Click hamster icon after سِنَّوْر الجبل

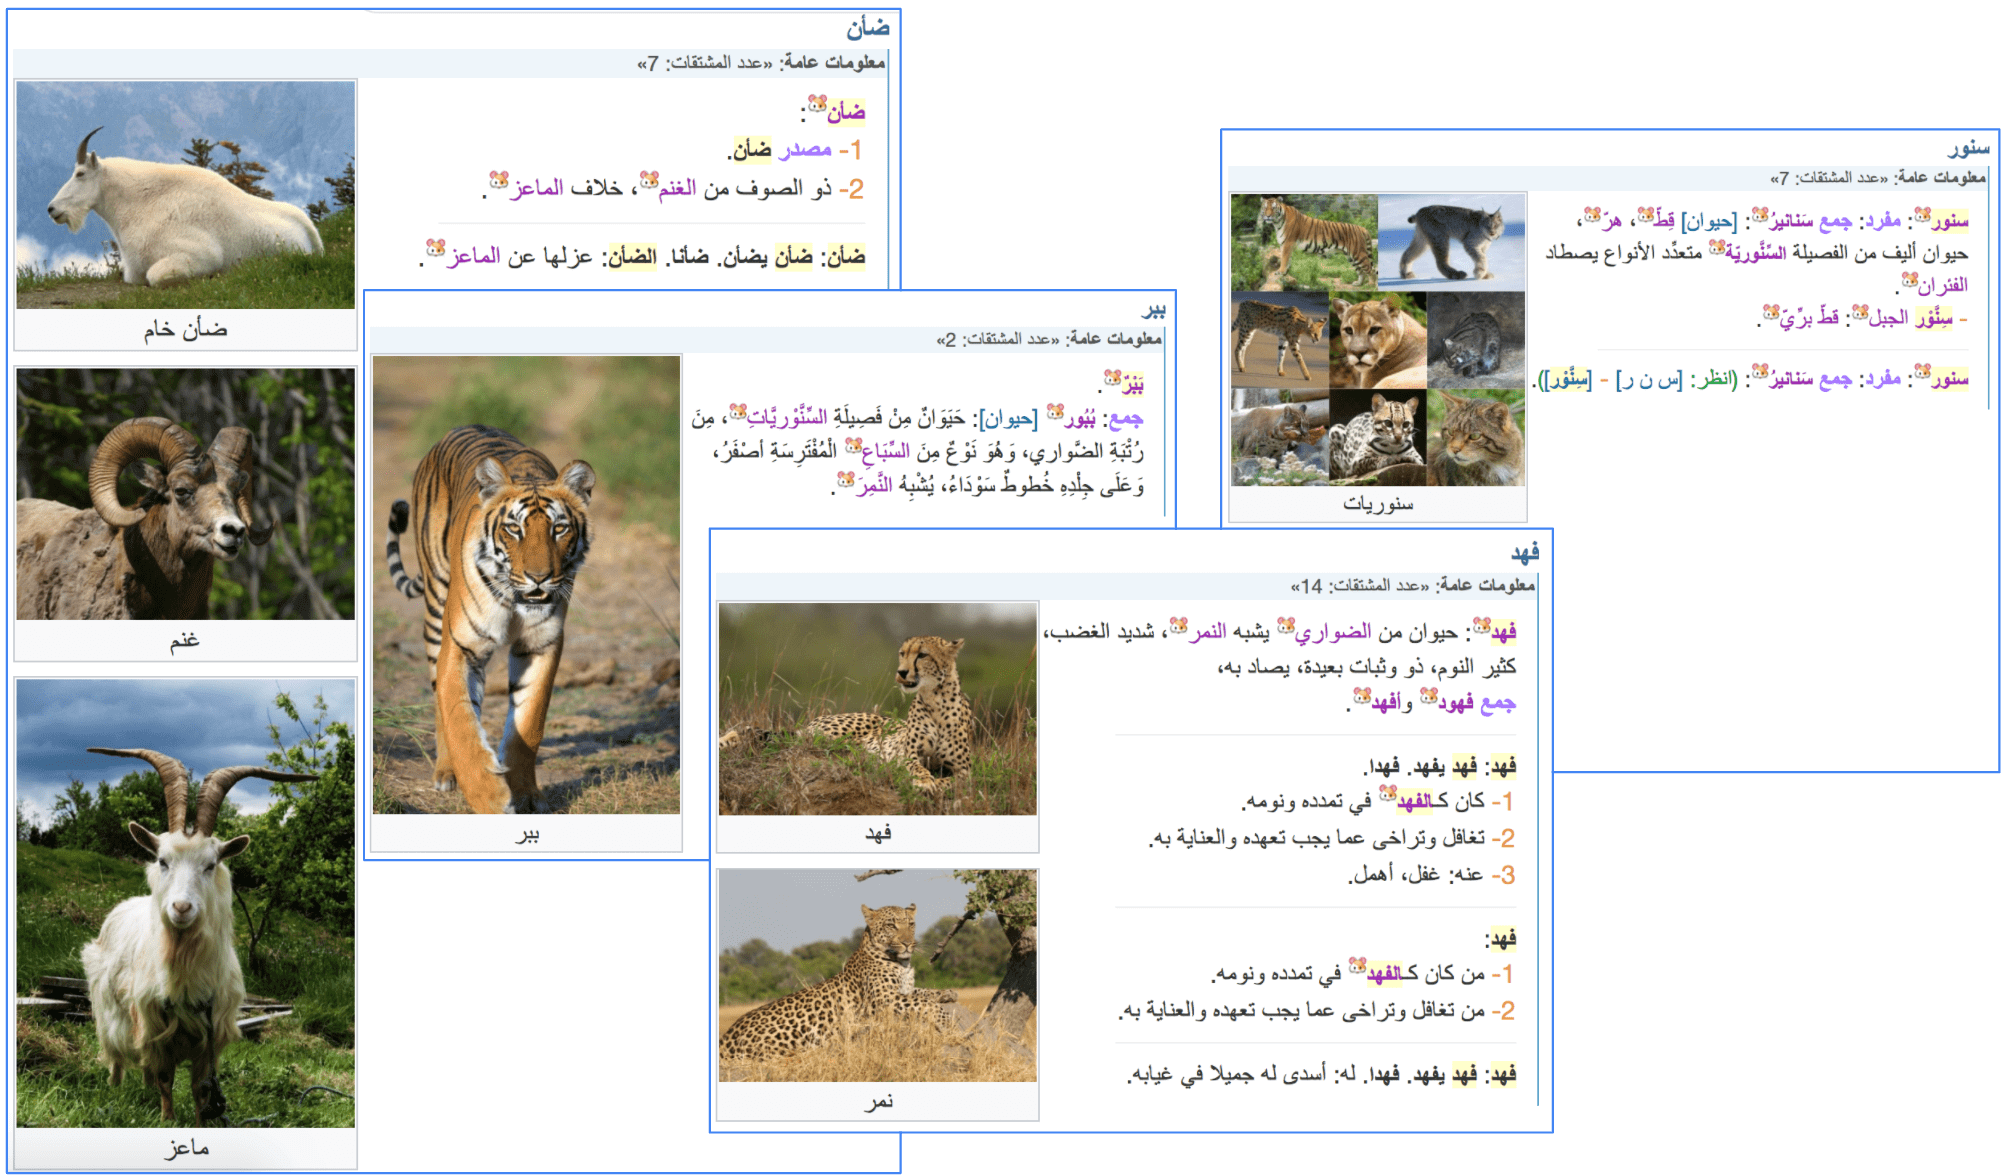[x=1861, y=312]
